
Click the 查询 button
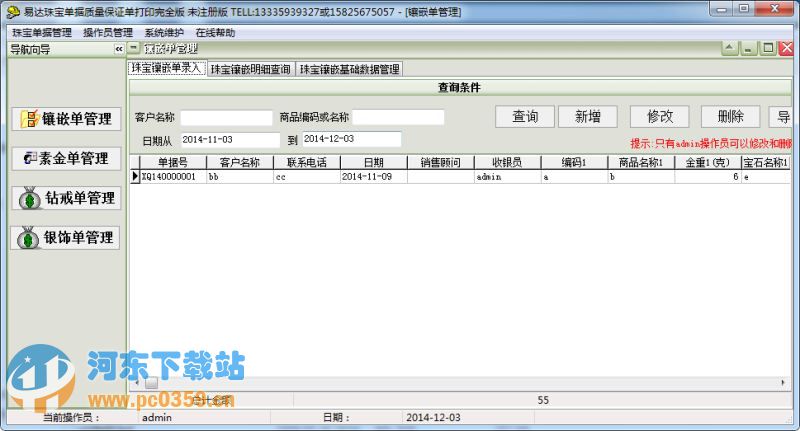click(524, 117)
